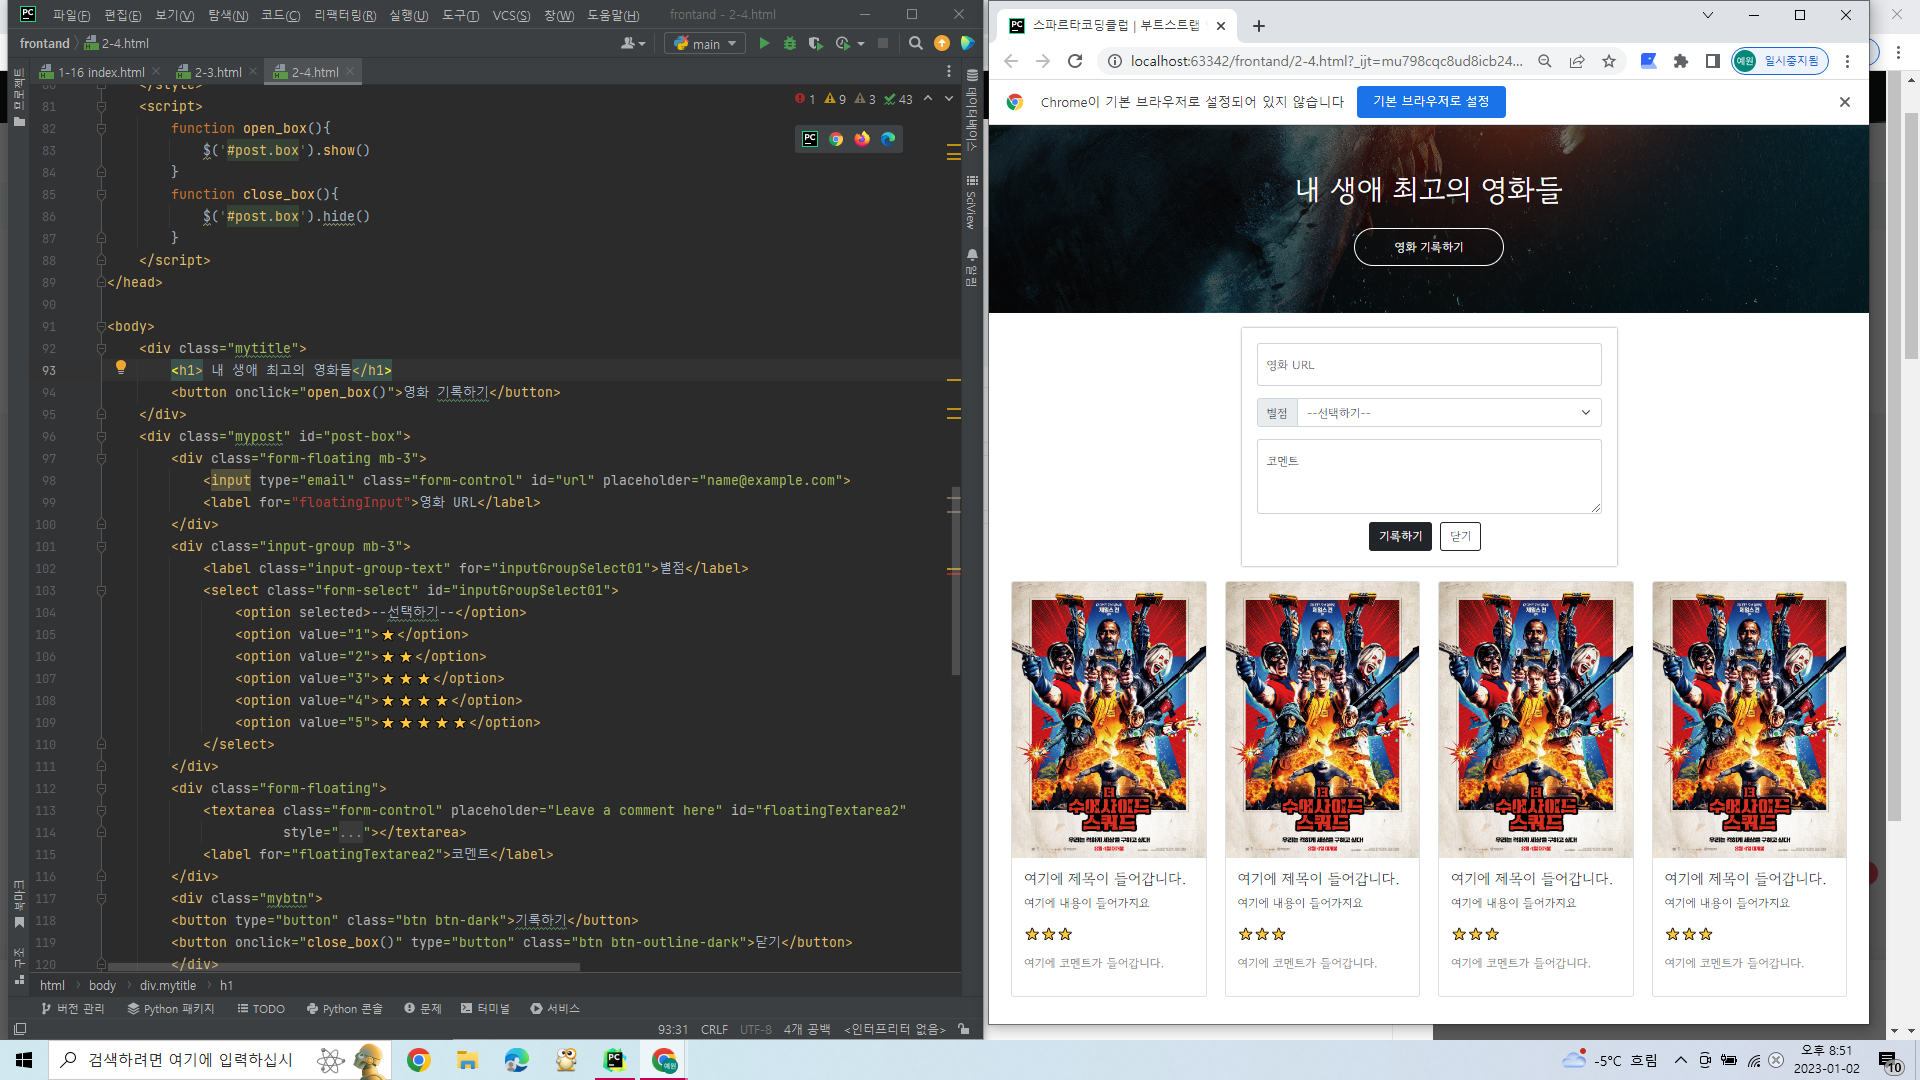Click CRLF line separator selector in status bar
This screenshot has width=1920, height=1080.
[x=714, y=1029]
